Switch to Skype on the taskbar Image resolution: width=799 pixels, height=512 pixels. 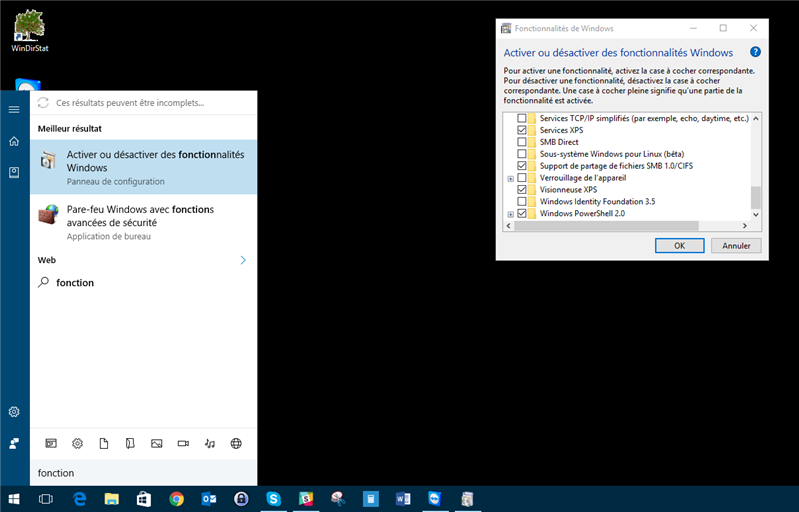coord(274,499)
